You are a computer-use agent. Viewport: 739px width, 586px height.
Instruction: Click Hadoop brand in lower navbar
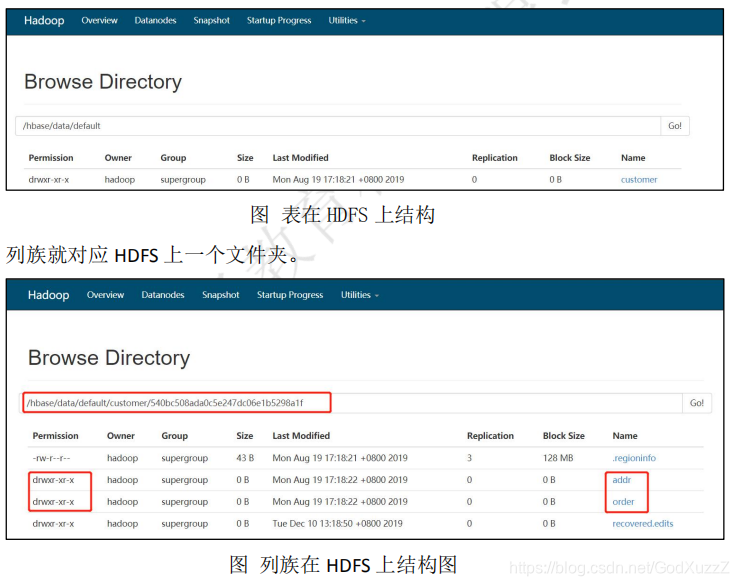[49, 295]
